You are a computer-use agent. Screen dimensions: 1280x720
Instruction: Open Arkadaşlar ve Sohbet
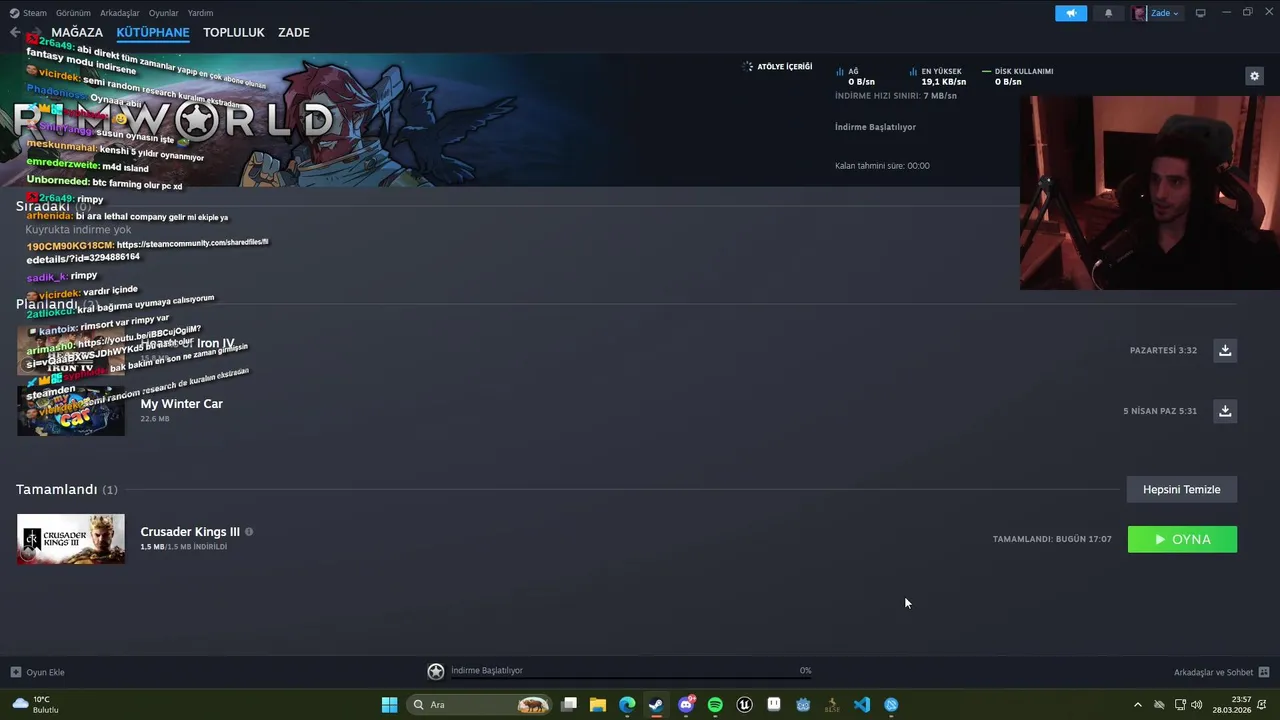click(x=1221, y=672)
